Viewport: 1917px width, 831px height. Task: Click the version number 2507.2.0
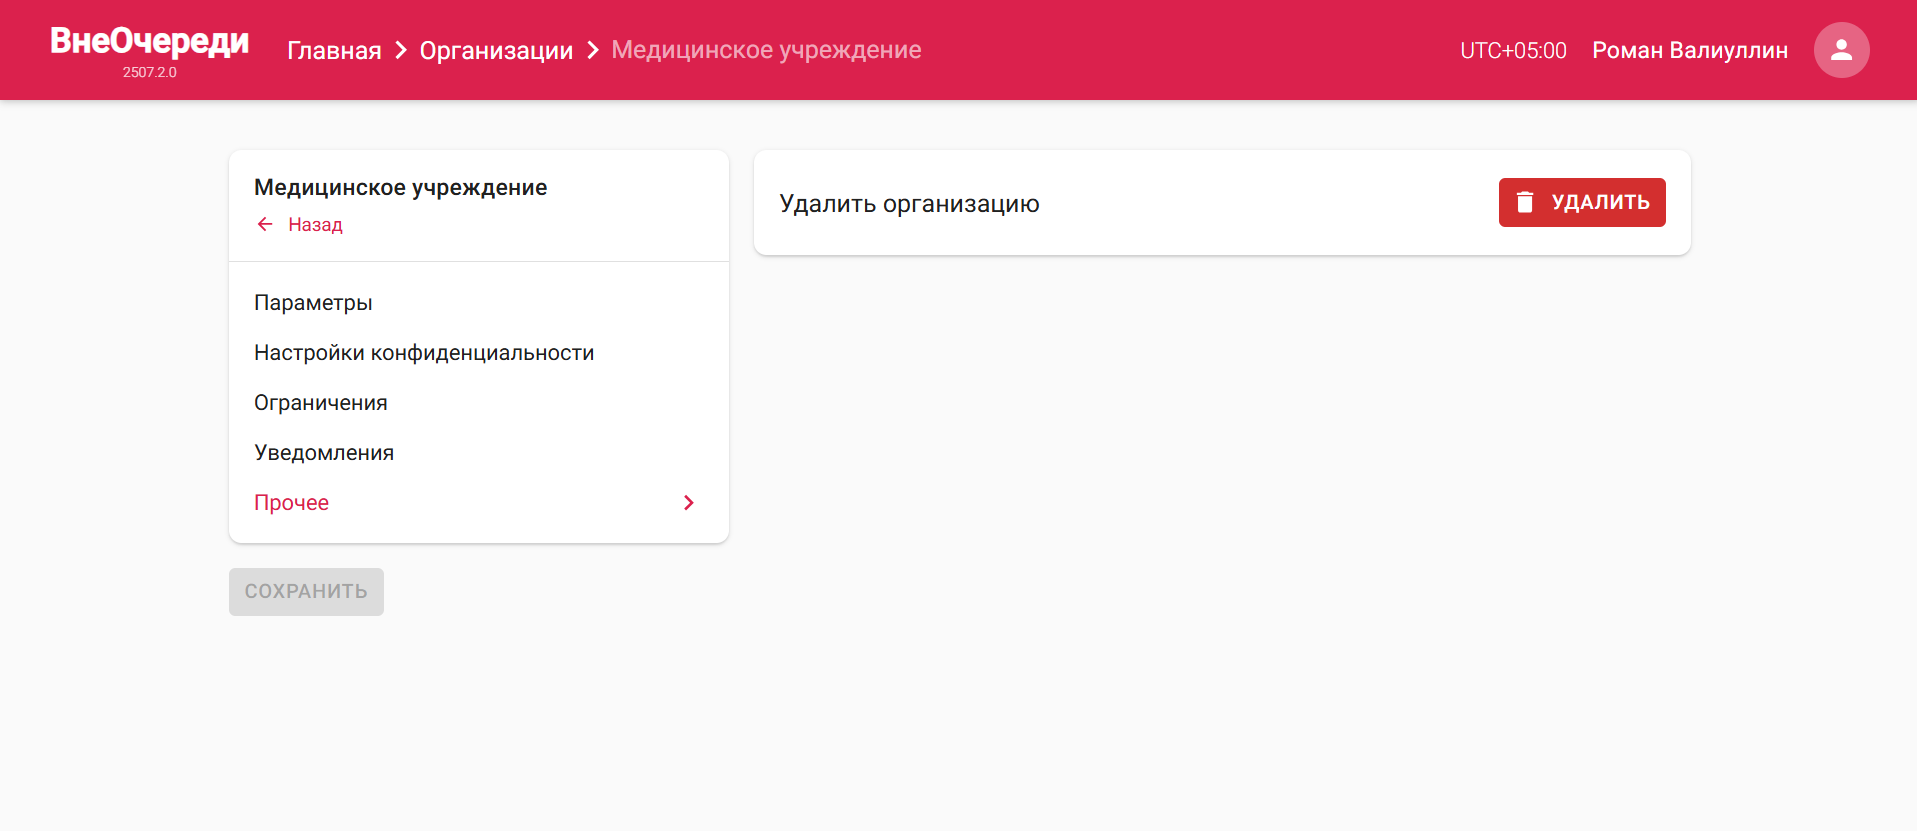(x=150, y=72)
